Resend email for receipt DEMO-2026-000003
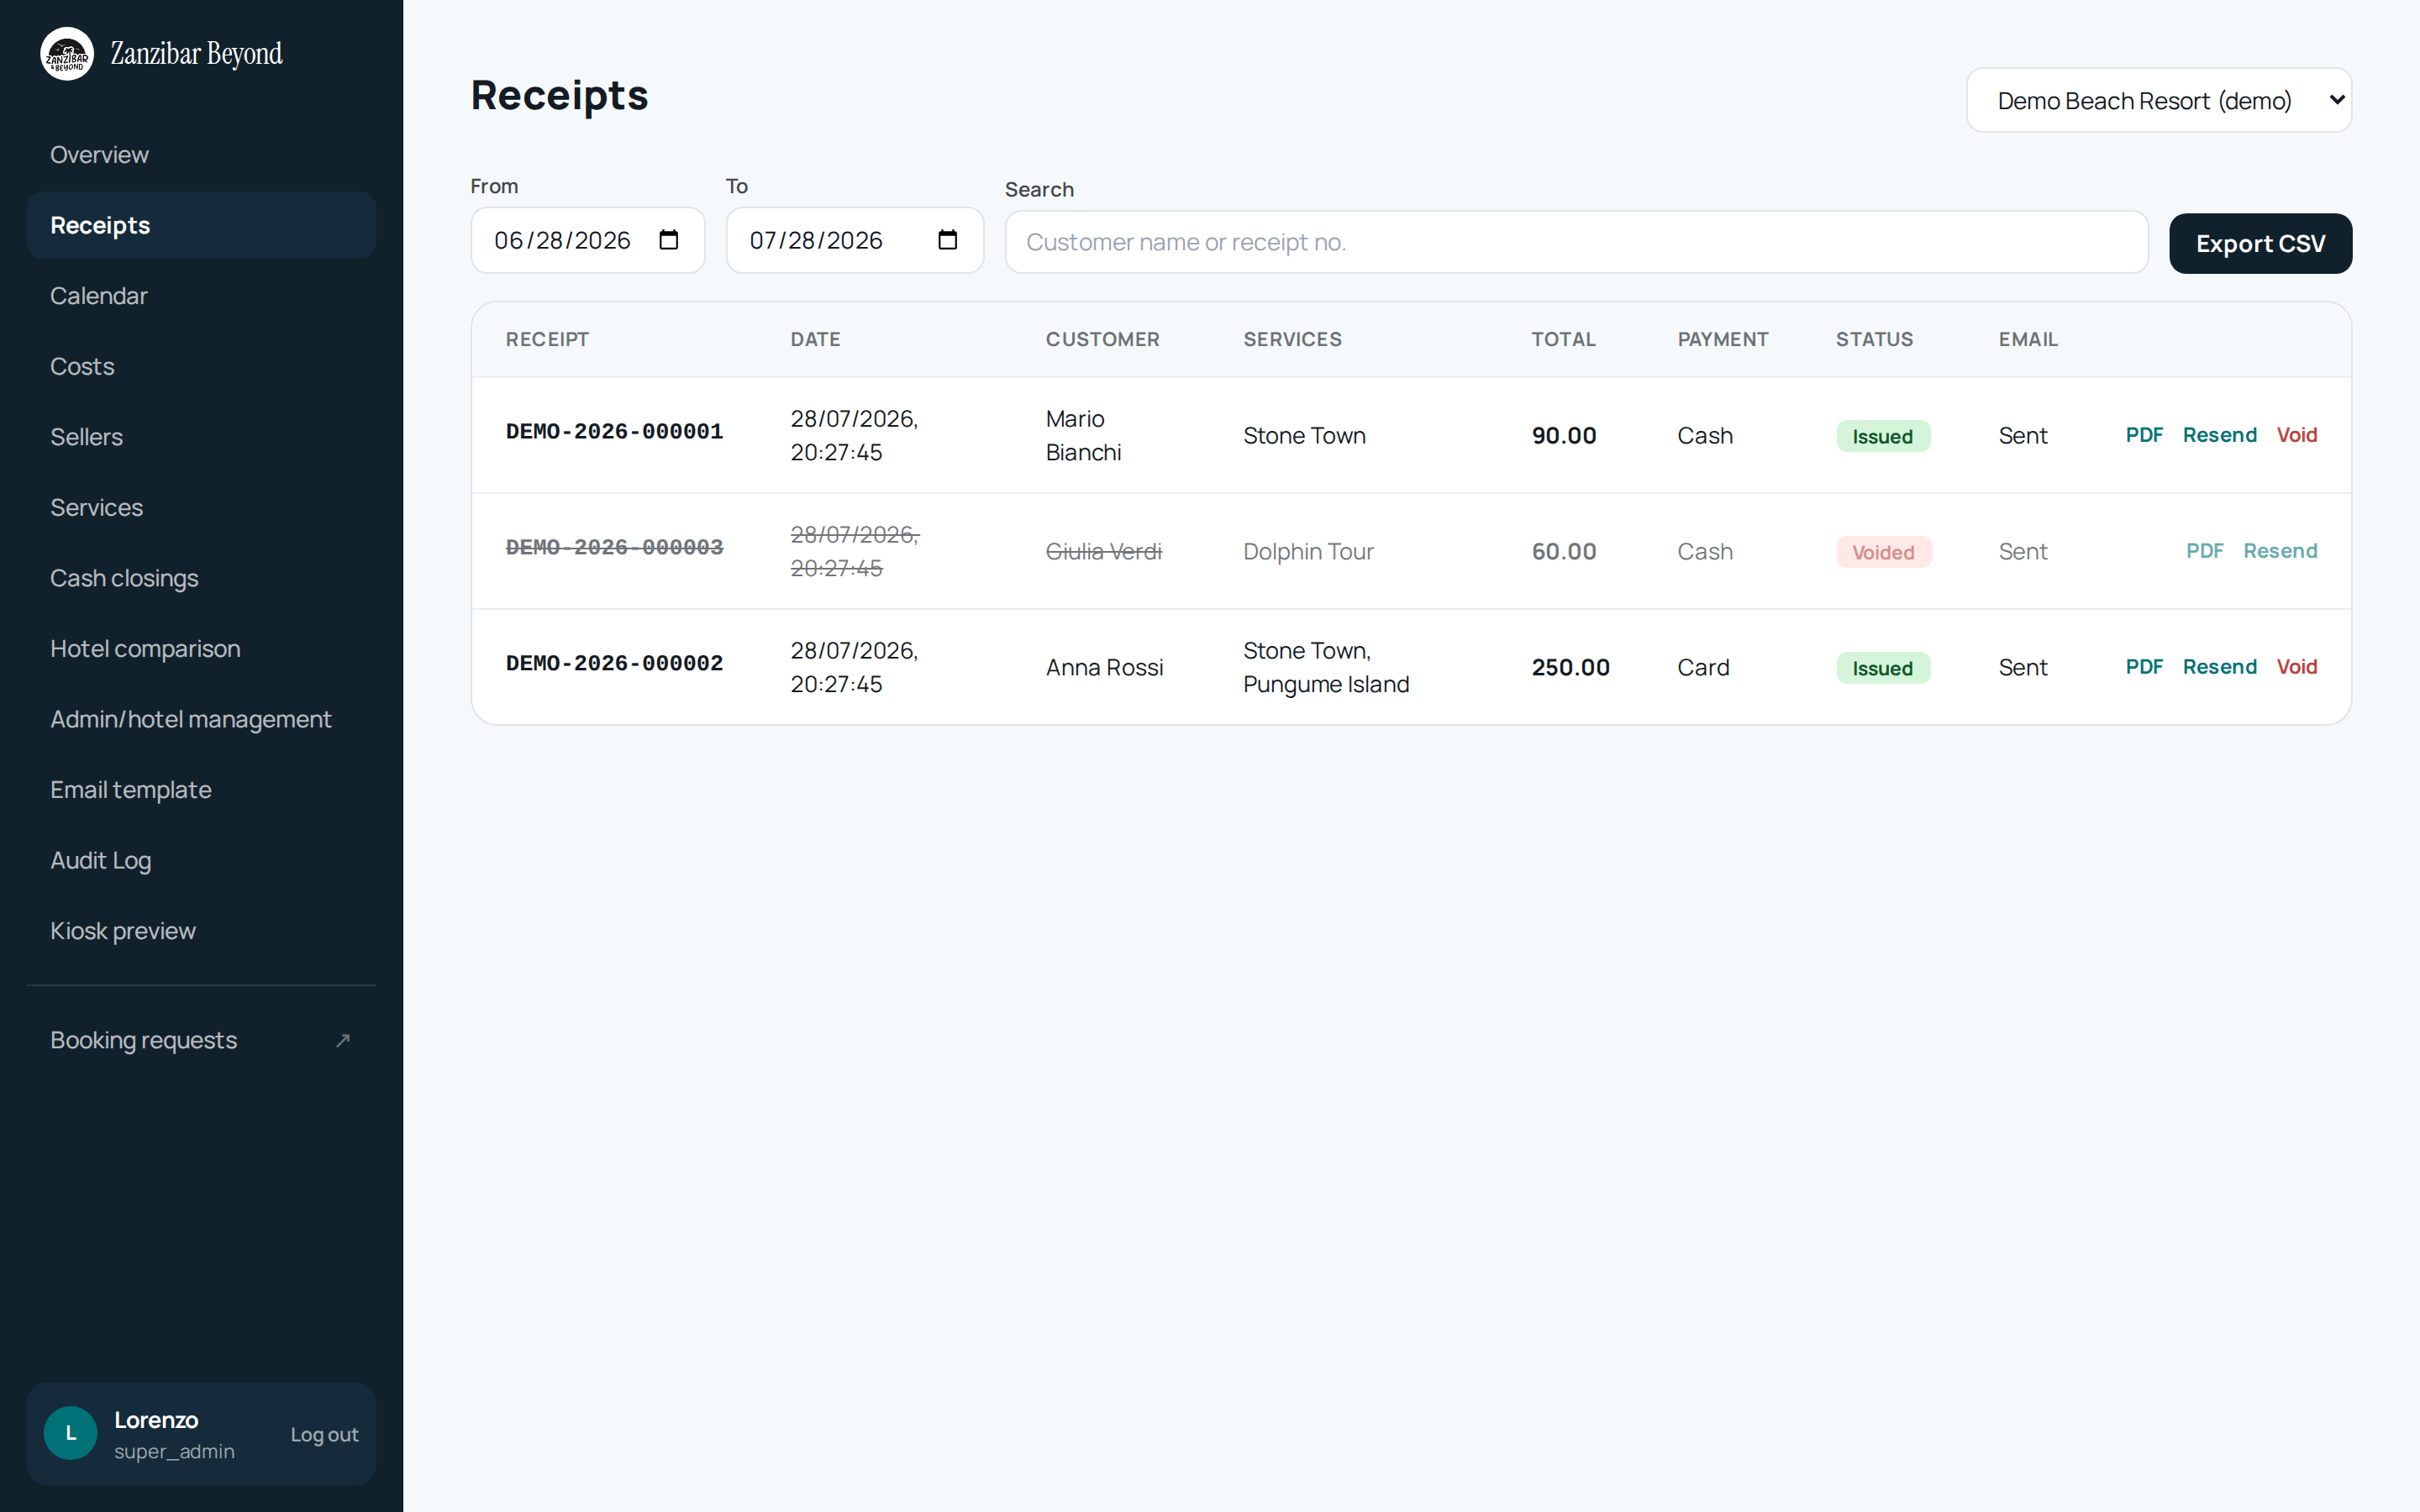 (x=2280, y=551)
